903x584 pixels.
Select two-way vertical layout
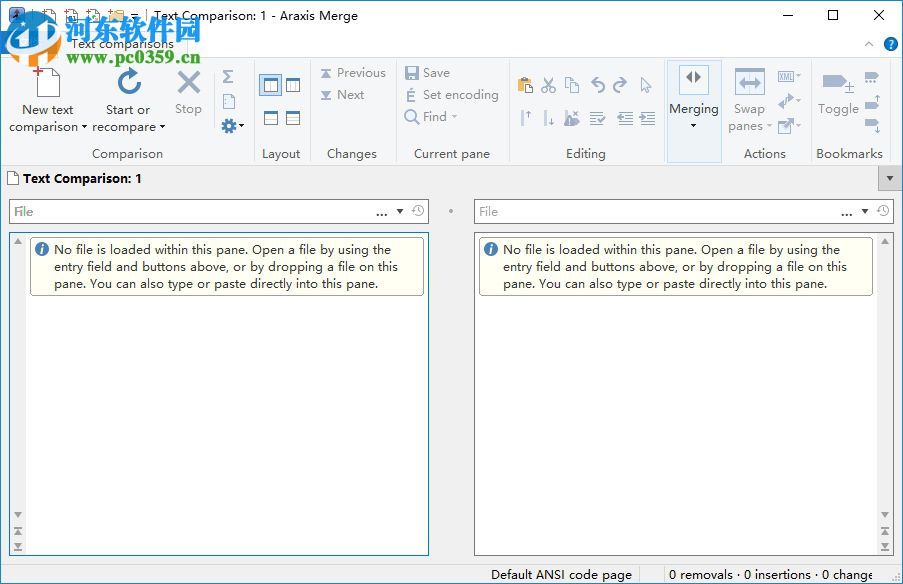pos(270,85)
